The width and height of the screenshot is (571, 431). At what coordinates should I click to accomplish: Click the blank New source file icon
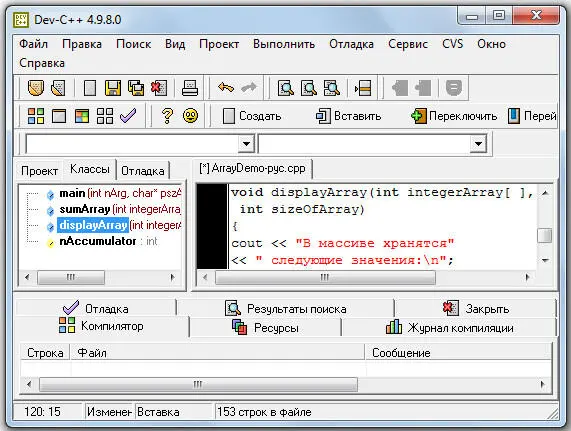90,88
